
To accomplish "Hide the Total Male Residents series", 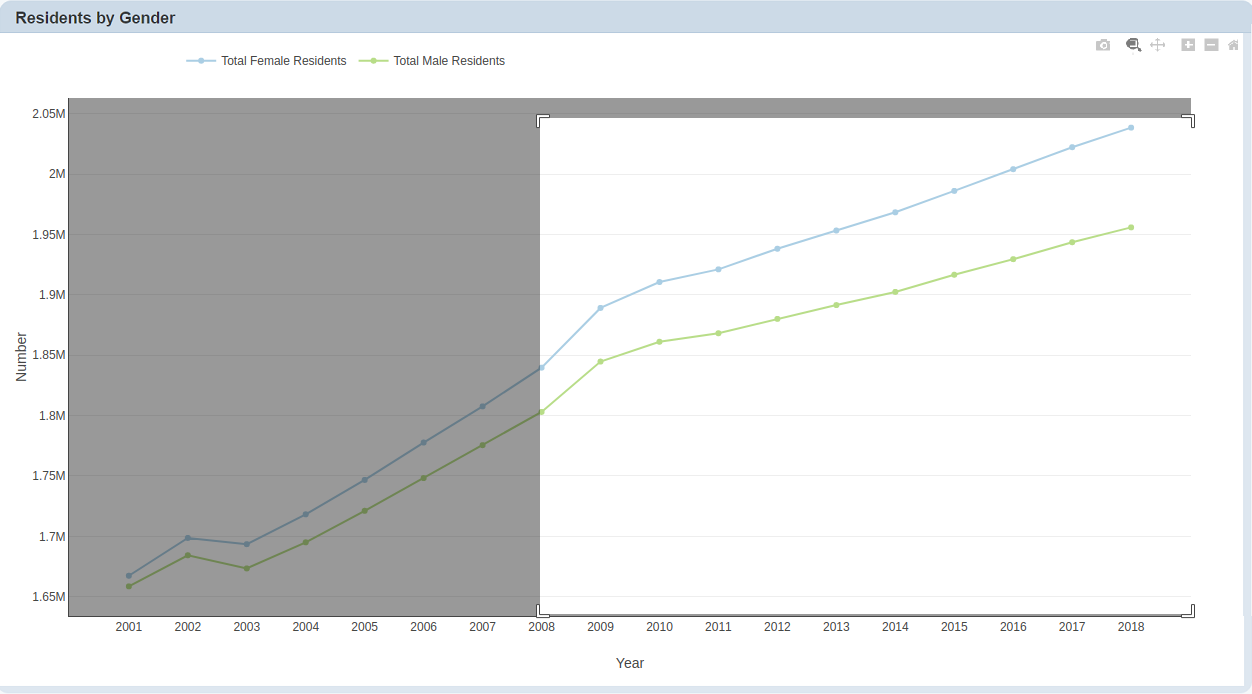I will pos(432,61).
